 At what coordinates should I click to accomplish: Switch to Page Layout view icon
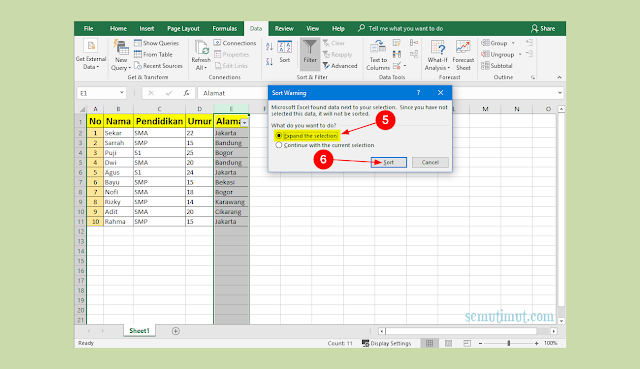point(448,343)
